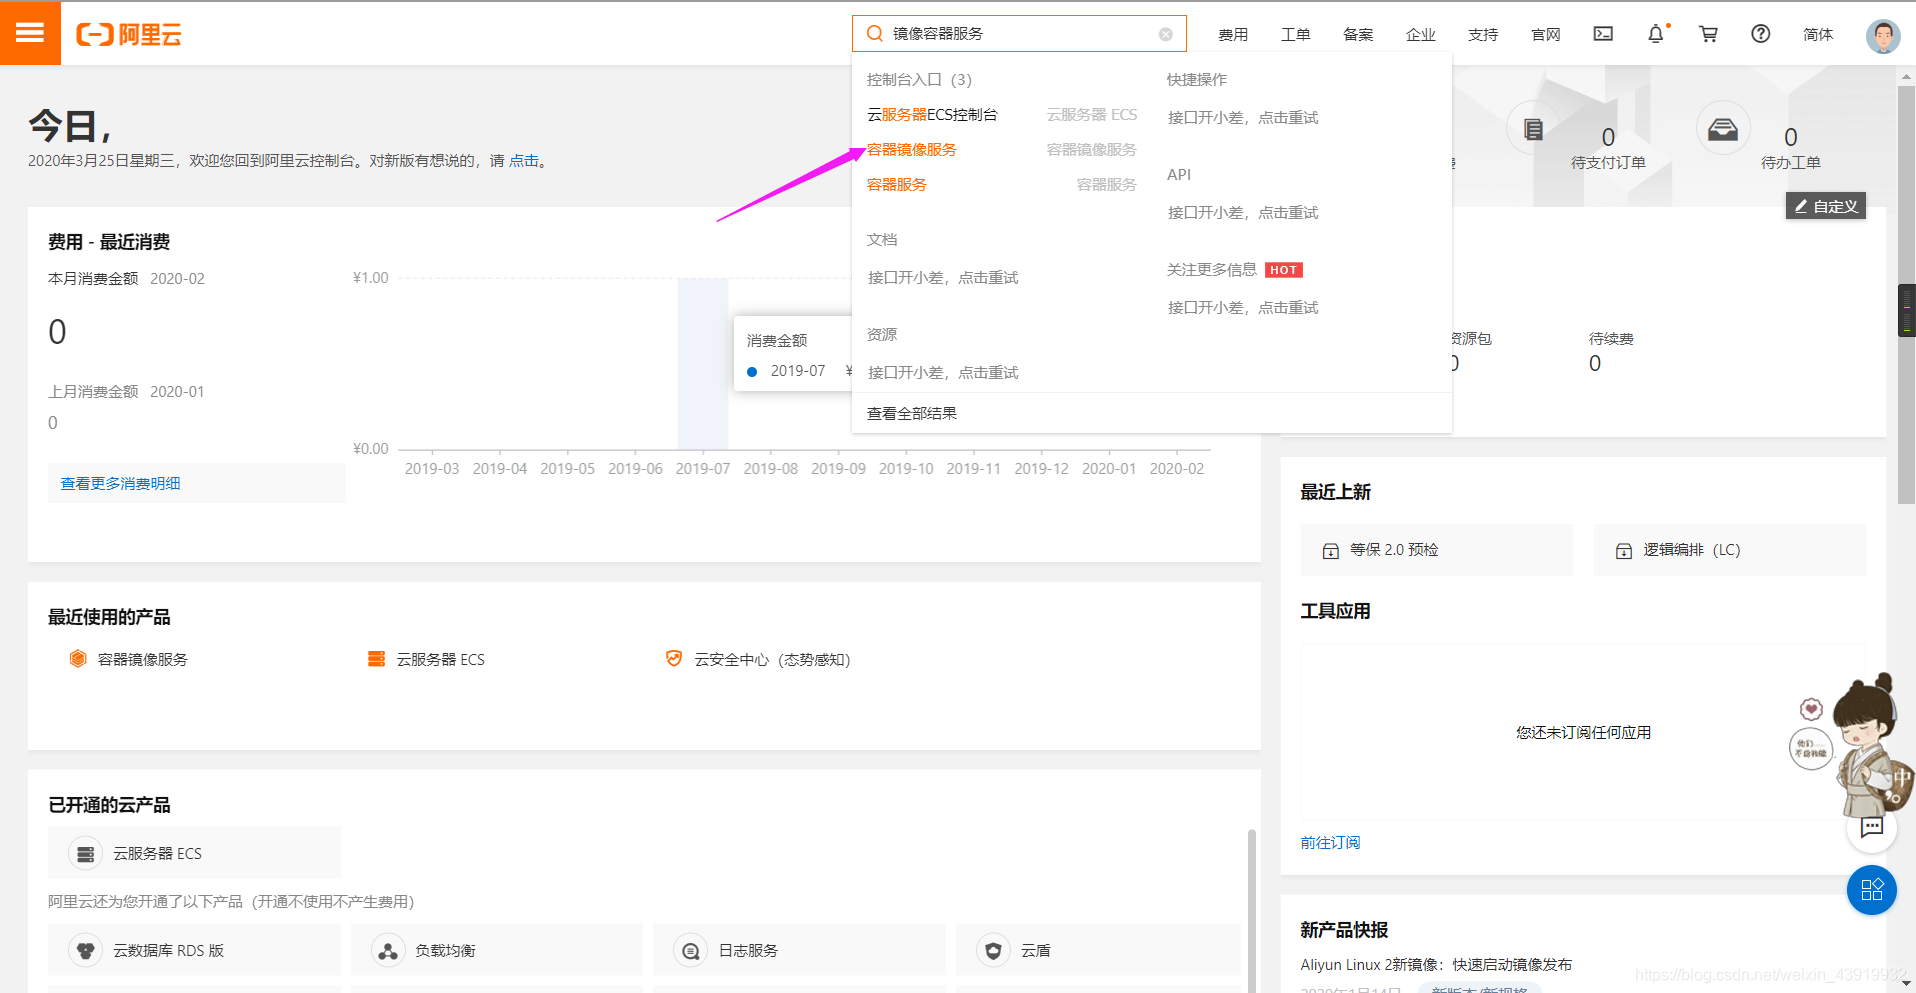Screen dimensions: 1916x993
Task: Retry under API section
Action: tap(1243, 213)
